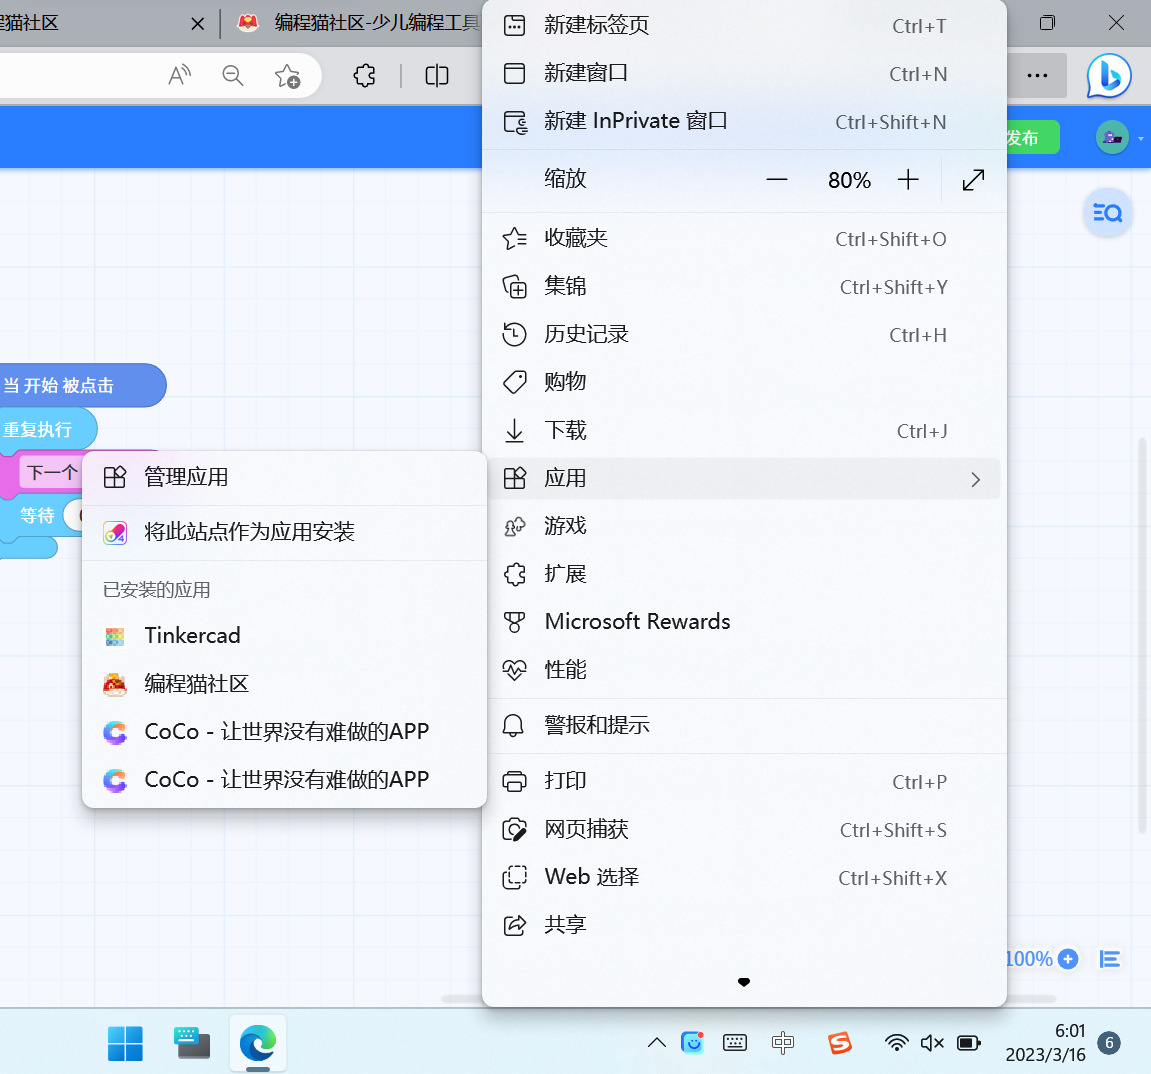Launch the first CoCo app entry
The height and width of the screenshot is (1074, 1151).
[284, 732]
